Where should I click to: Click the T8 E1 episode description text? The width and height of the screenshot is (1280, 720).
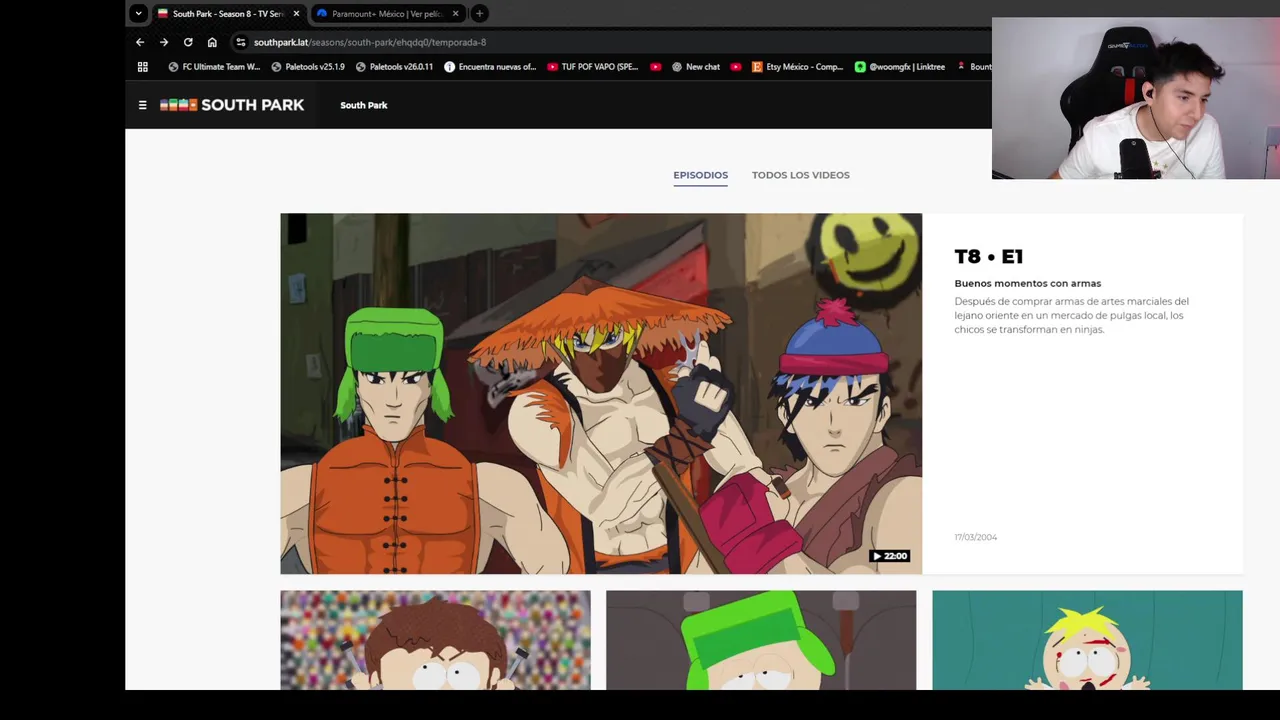click(x=1072, y=315)
